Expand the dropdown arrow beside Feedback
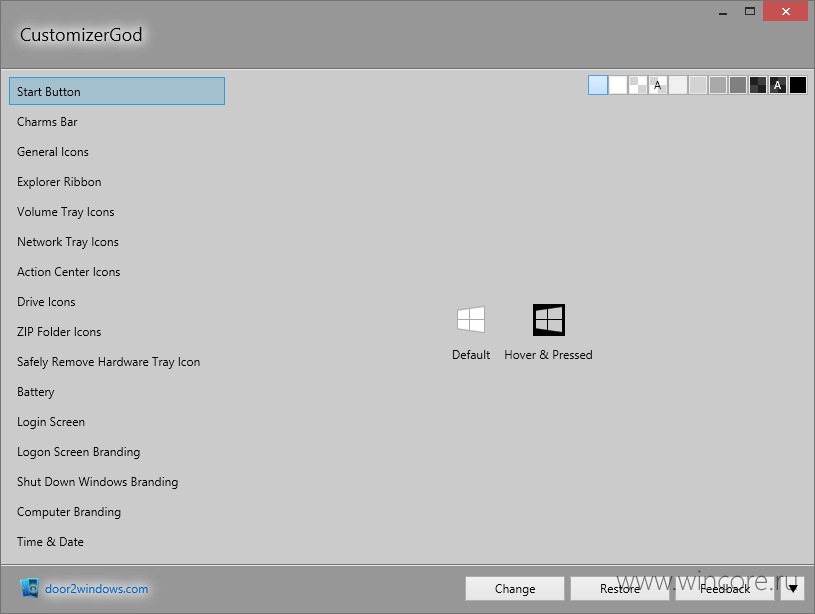The image size is (815, 614). (x=793, y=589)
